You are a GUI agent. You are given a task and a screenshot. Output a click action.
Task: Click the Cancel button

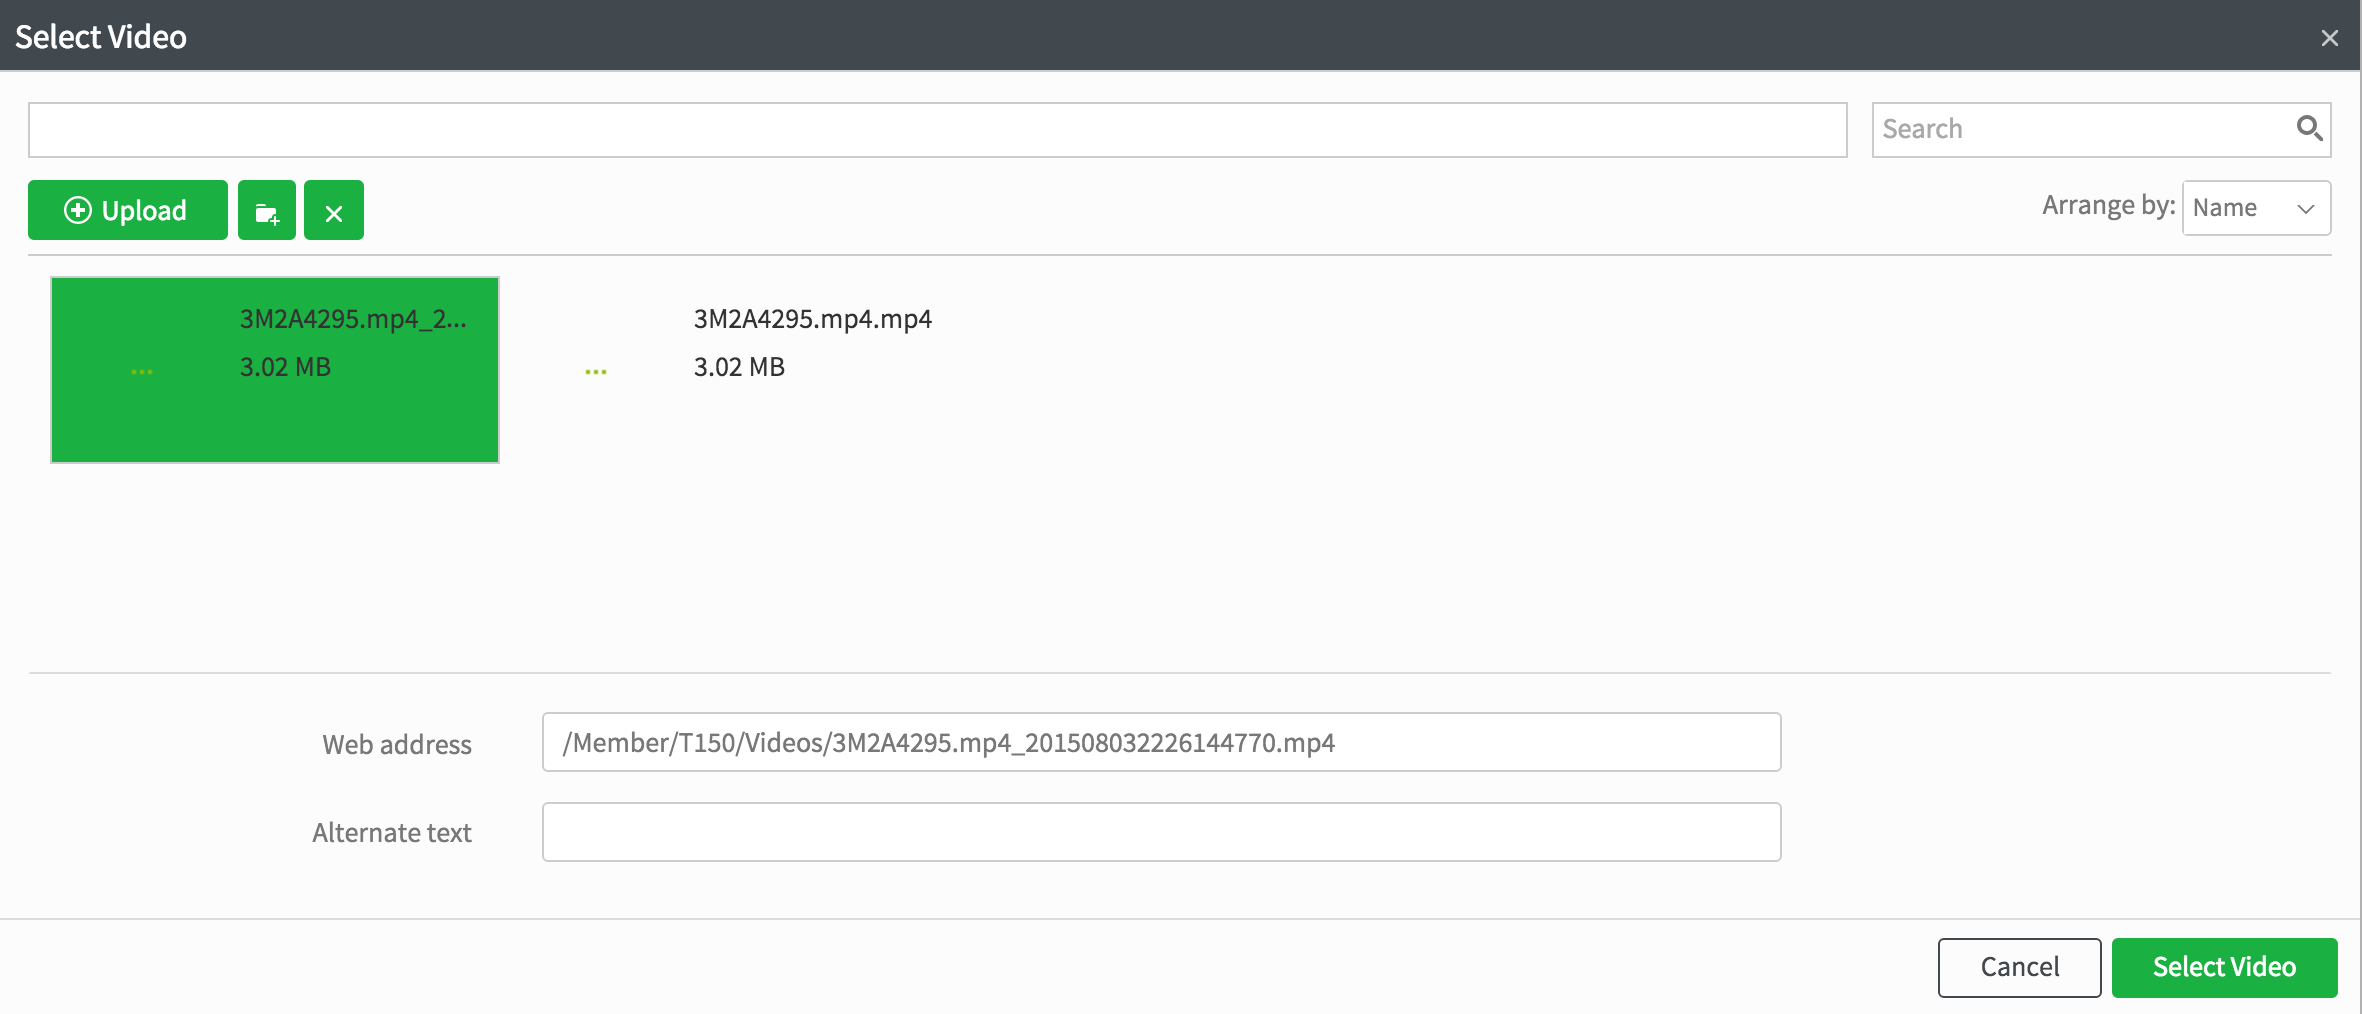2019,967
